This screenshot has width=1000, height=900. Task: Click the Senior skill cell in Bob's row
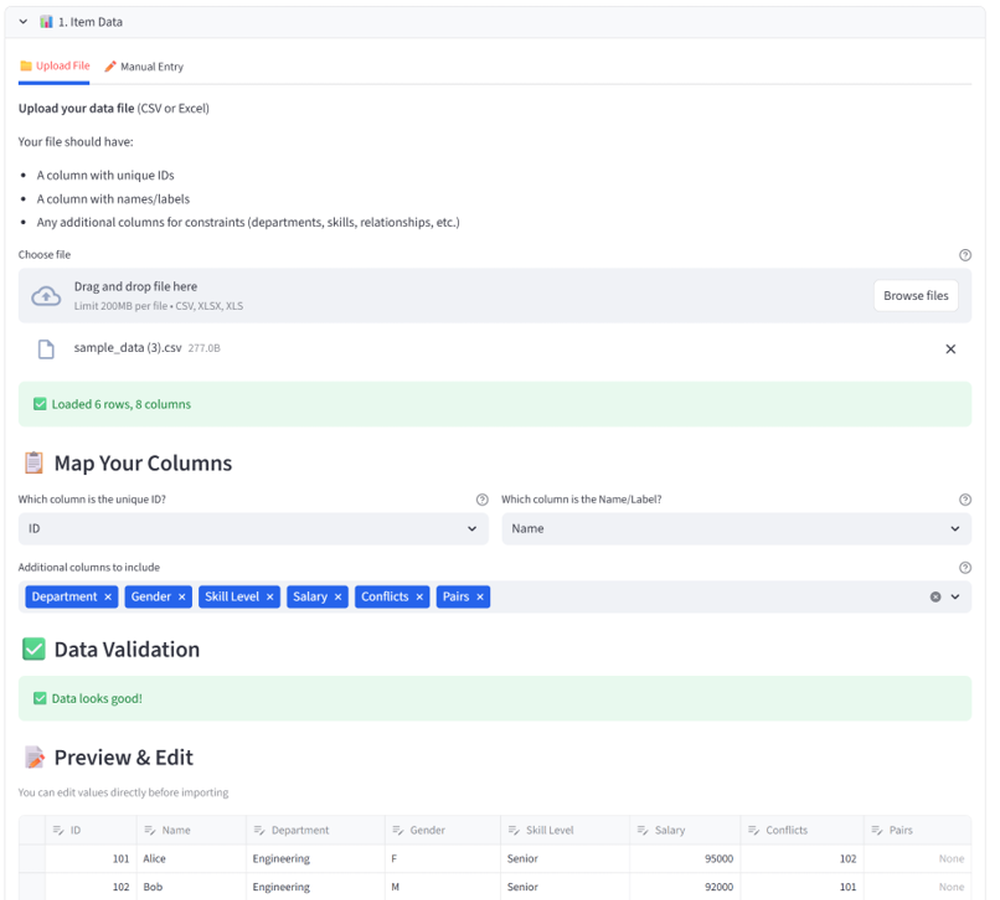(565, 887)
